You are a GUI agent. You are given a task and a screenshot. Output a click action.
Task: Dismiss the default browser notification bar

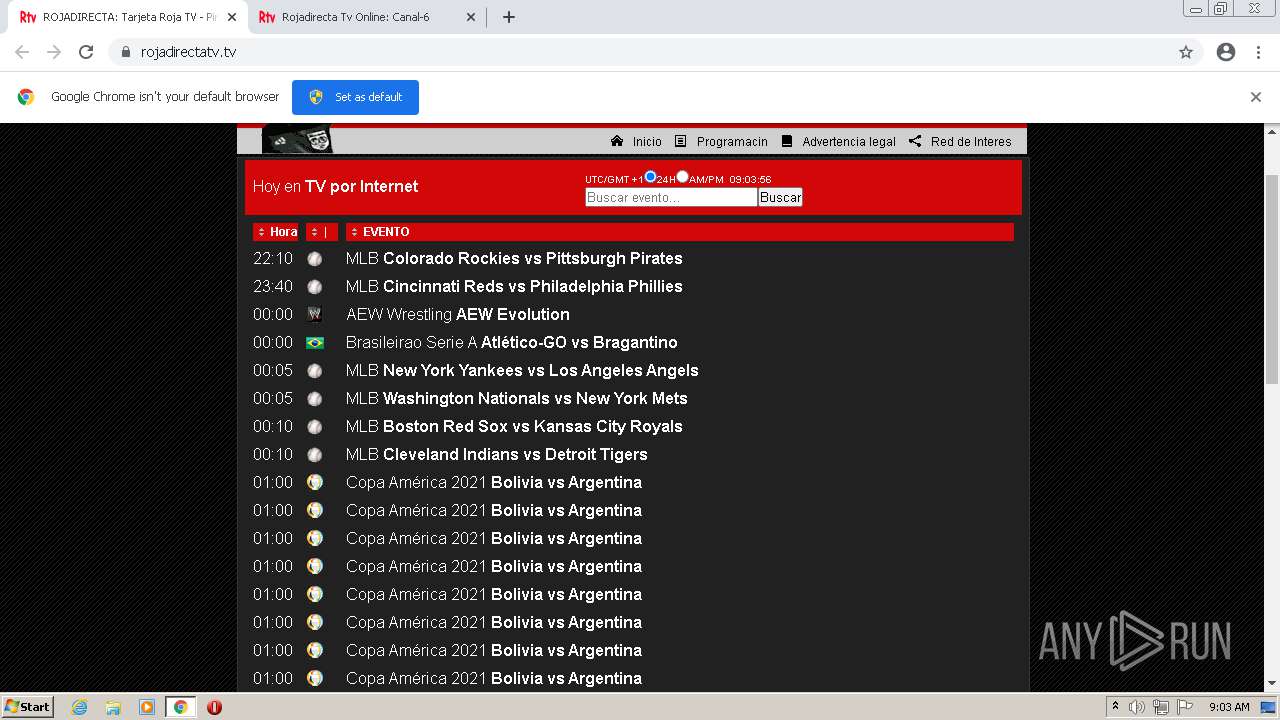pyautogui.click(x=1256, y=97)
